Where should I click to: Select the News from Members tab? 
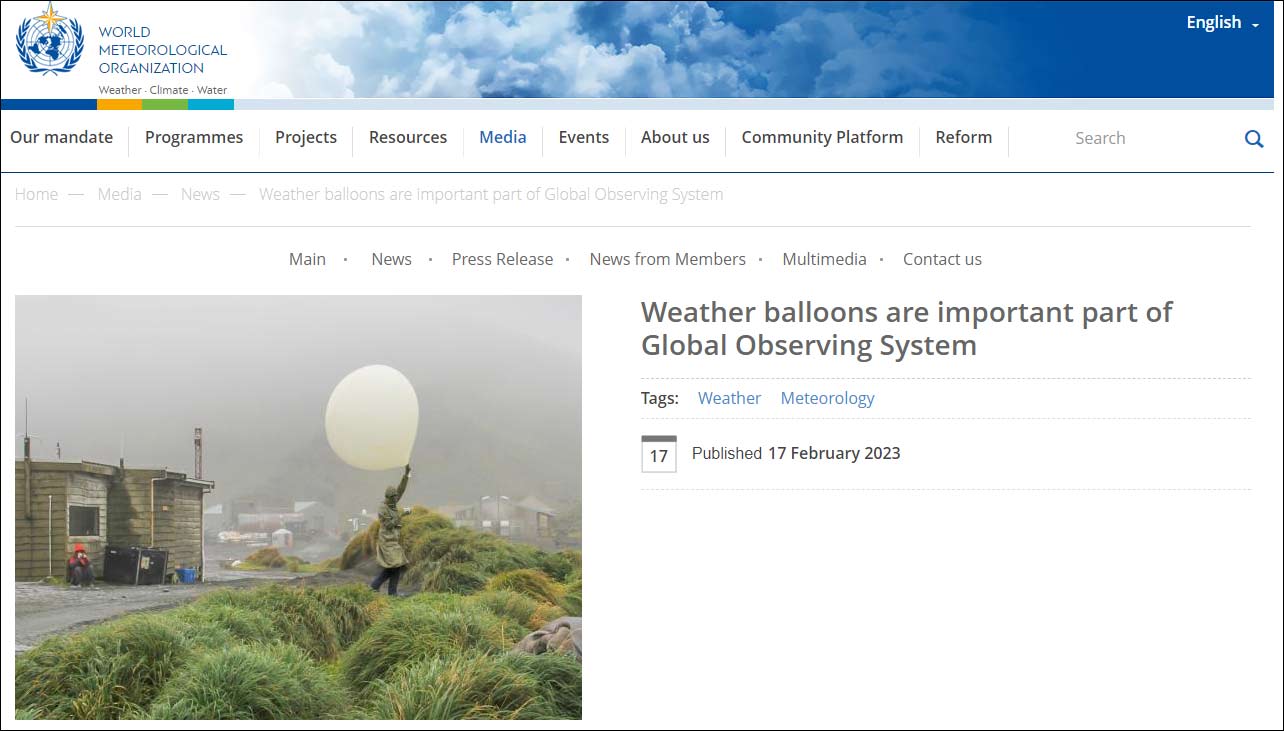667,259
